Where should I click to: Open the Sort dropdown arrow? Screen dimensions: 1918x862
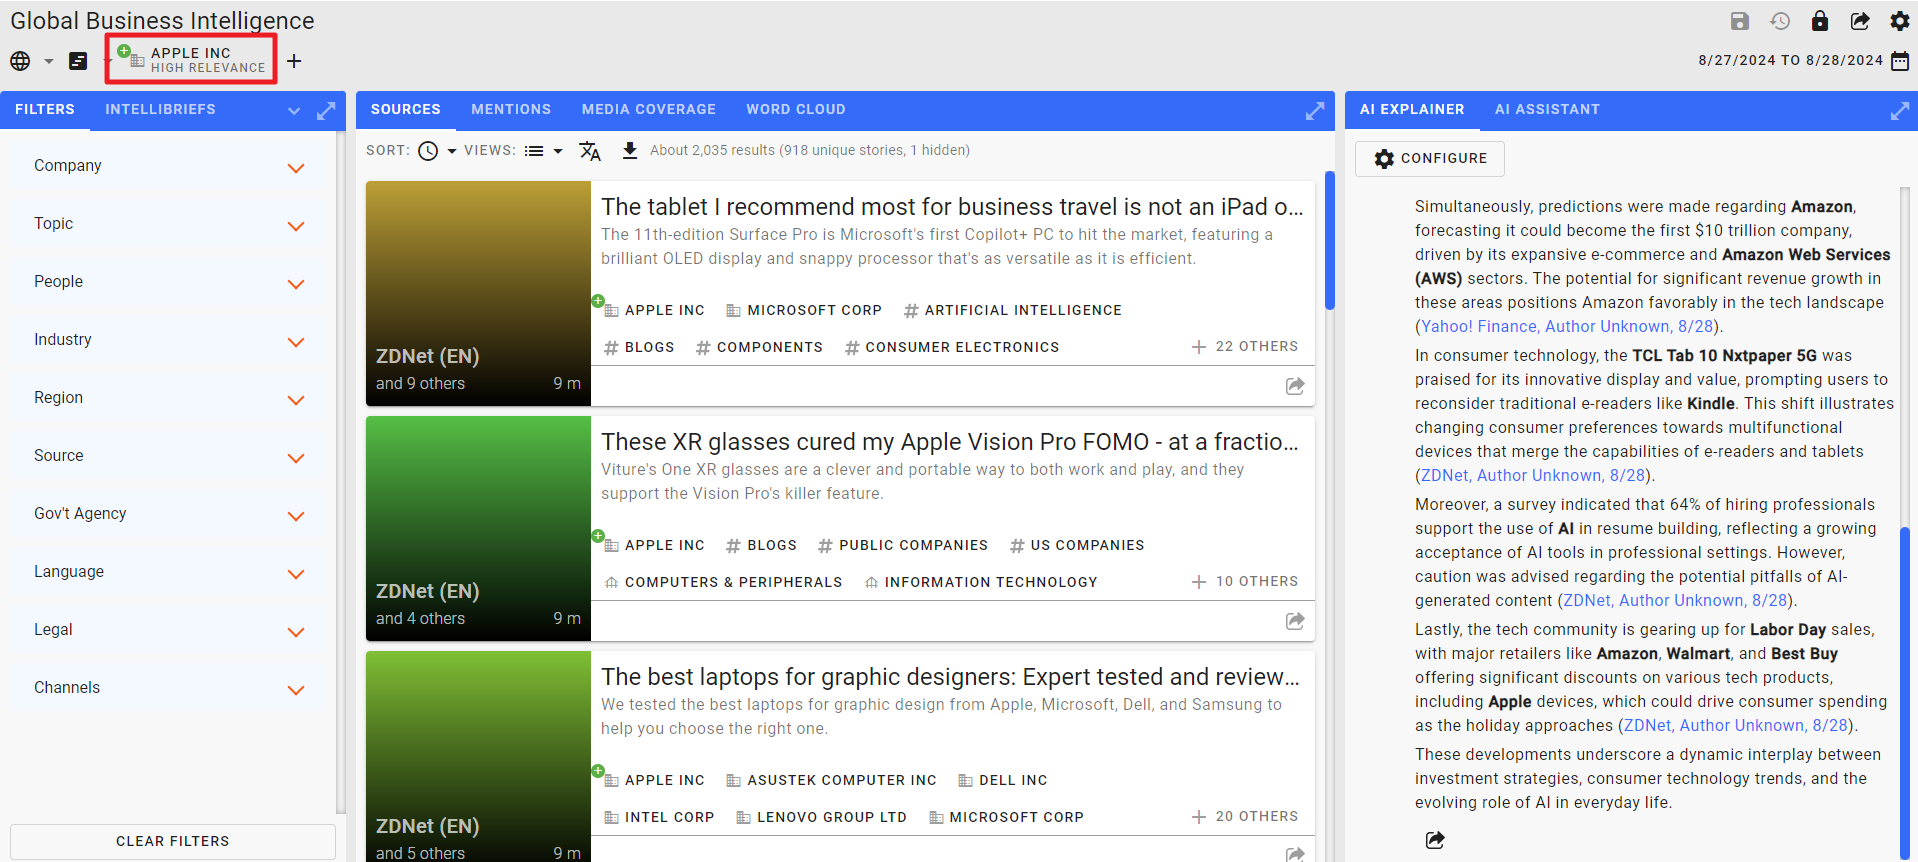(x=452, y=151)
